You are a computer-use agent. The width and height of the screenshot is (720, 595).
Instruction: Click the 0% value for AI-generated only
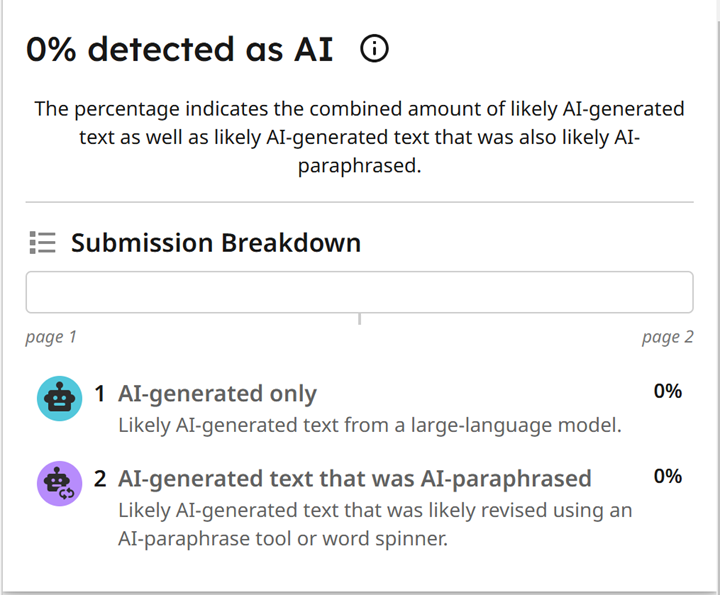coord(668,391)
